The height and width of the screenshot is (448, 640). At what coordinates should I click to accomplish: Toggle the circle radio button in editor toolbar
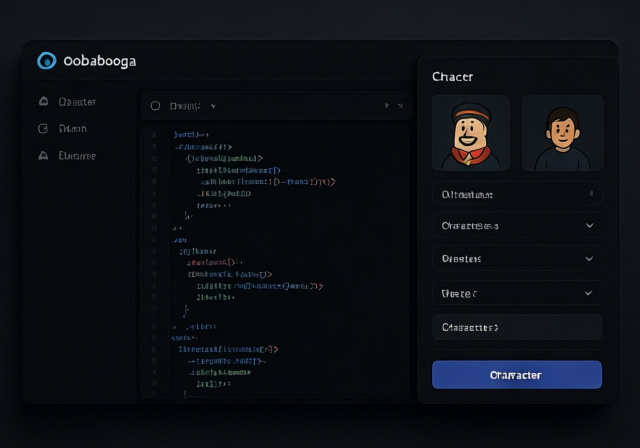(155, 106)
